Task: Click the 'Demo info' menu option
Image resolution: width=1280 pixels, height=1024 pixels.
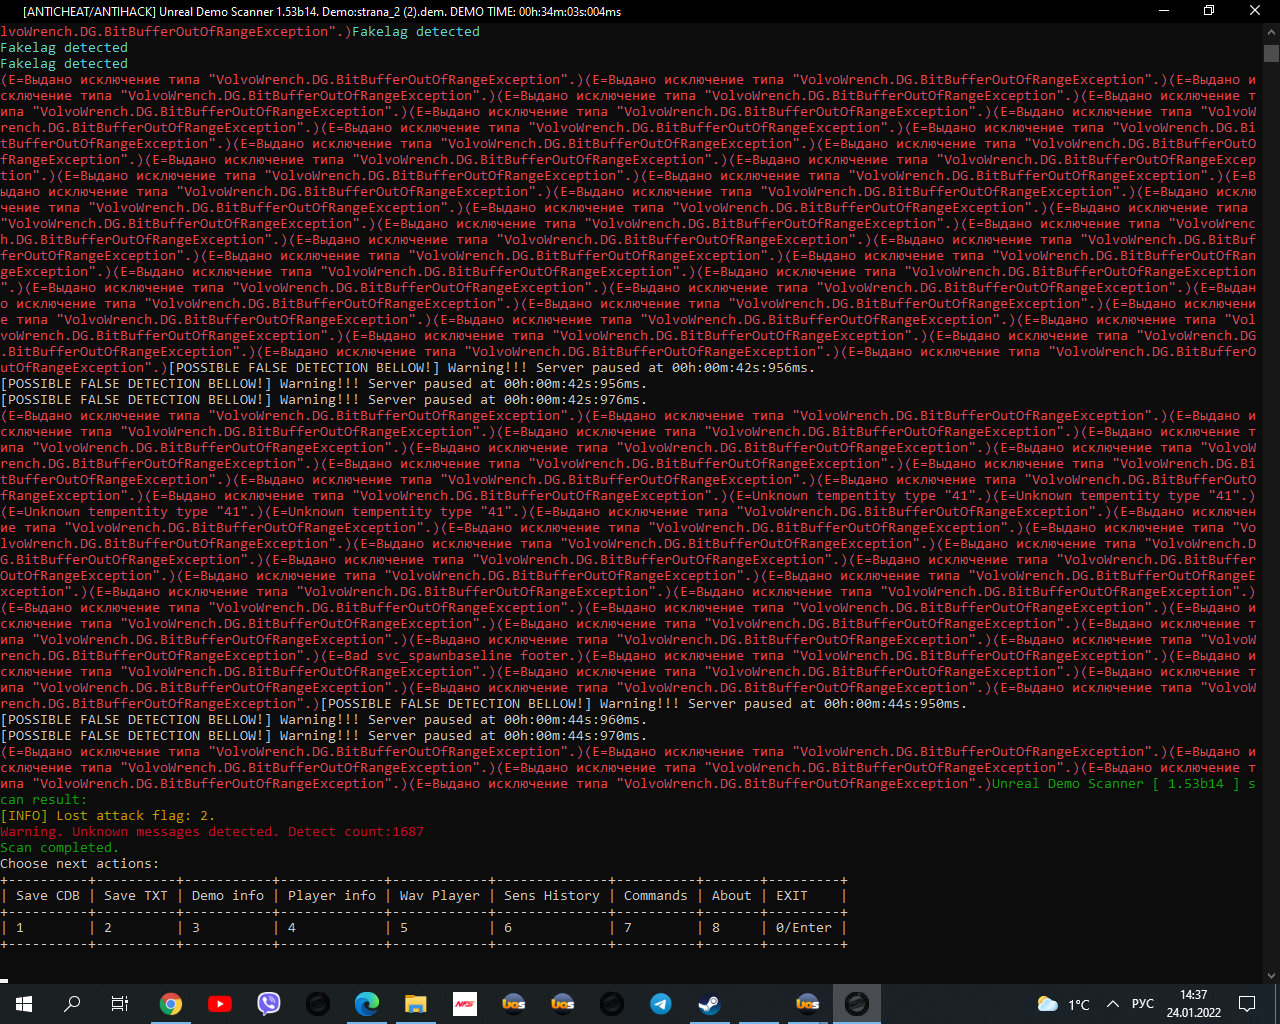Action: pos(228,896)
